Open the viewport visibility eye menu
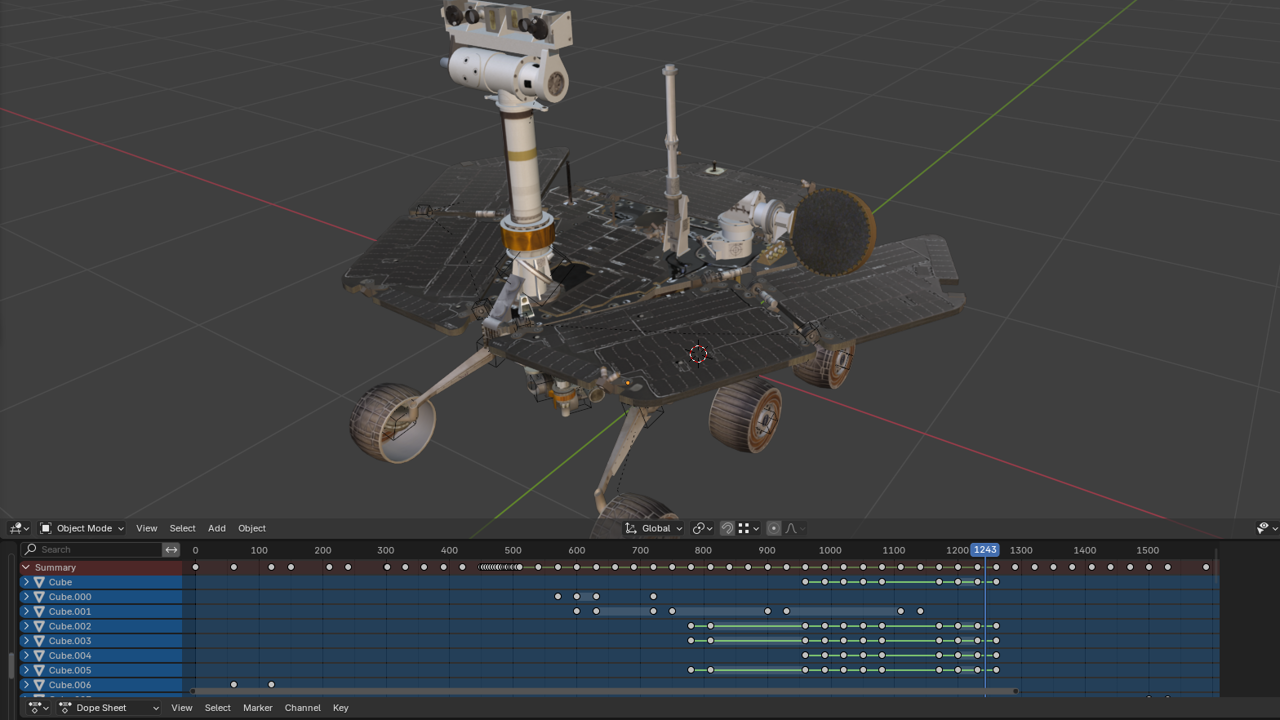Image resolution: width=1280 pixels, height=720 pixels. tap(1264, 528)
